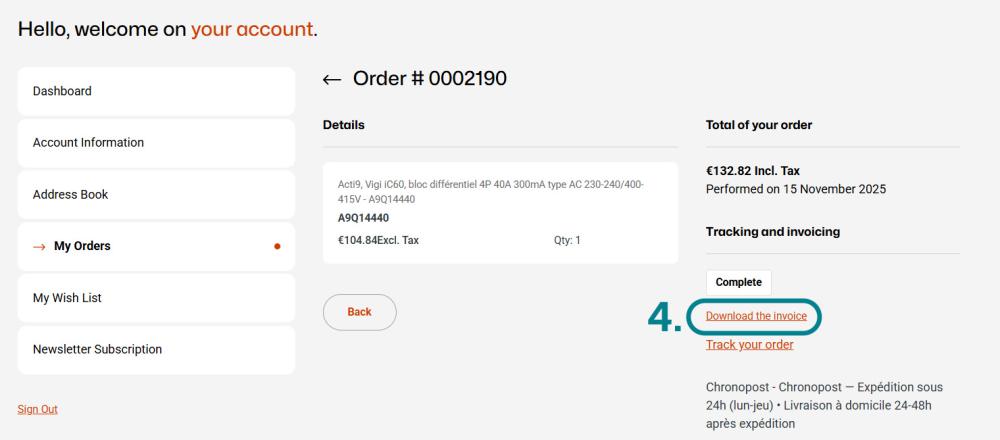Open My Wish List

pyautogui.click(x=156, y=298)
